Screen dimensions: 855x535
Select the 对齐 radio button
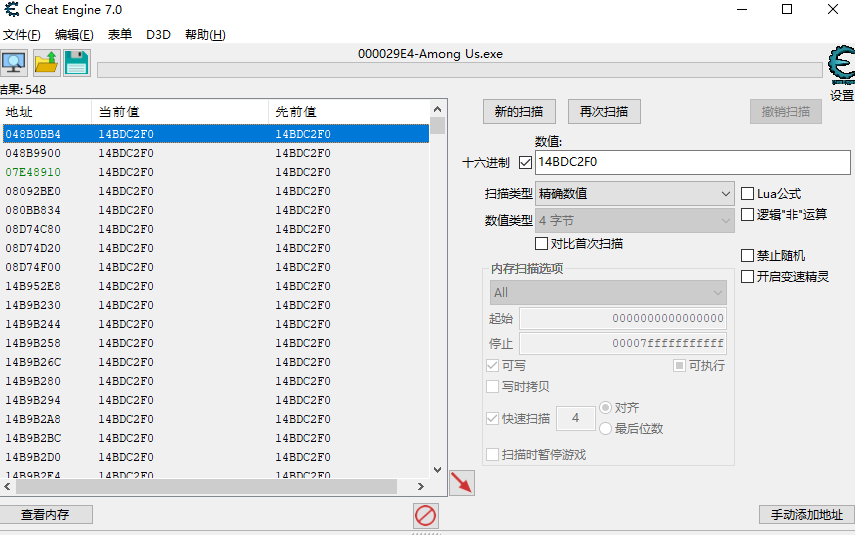coord(605,407)
